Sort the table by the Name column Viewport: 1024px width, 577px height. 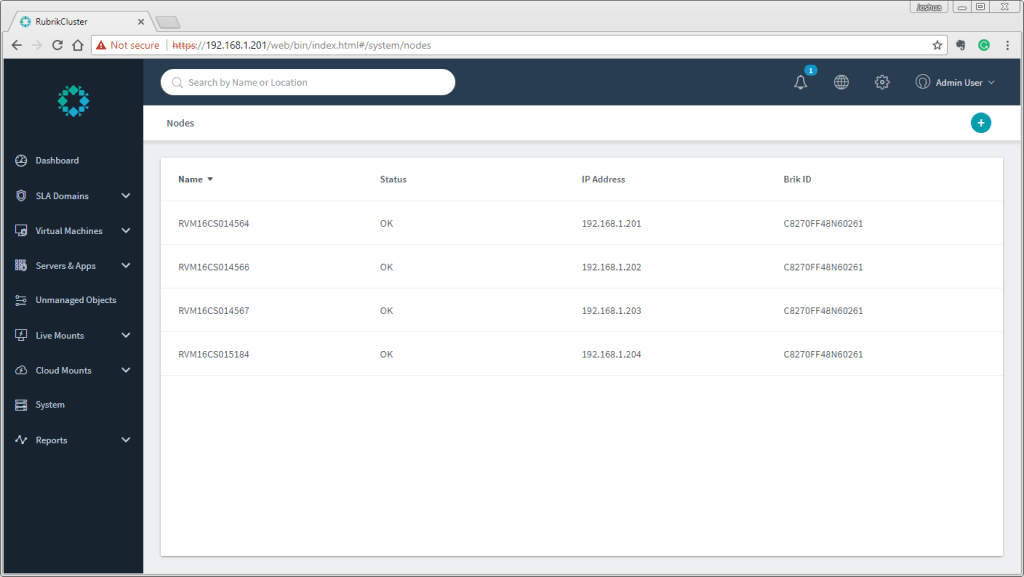pyautogui.click(x=193, y=179)
